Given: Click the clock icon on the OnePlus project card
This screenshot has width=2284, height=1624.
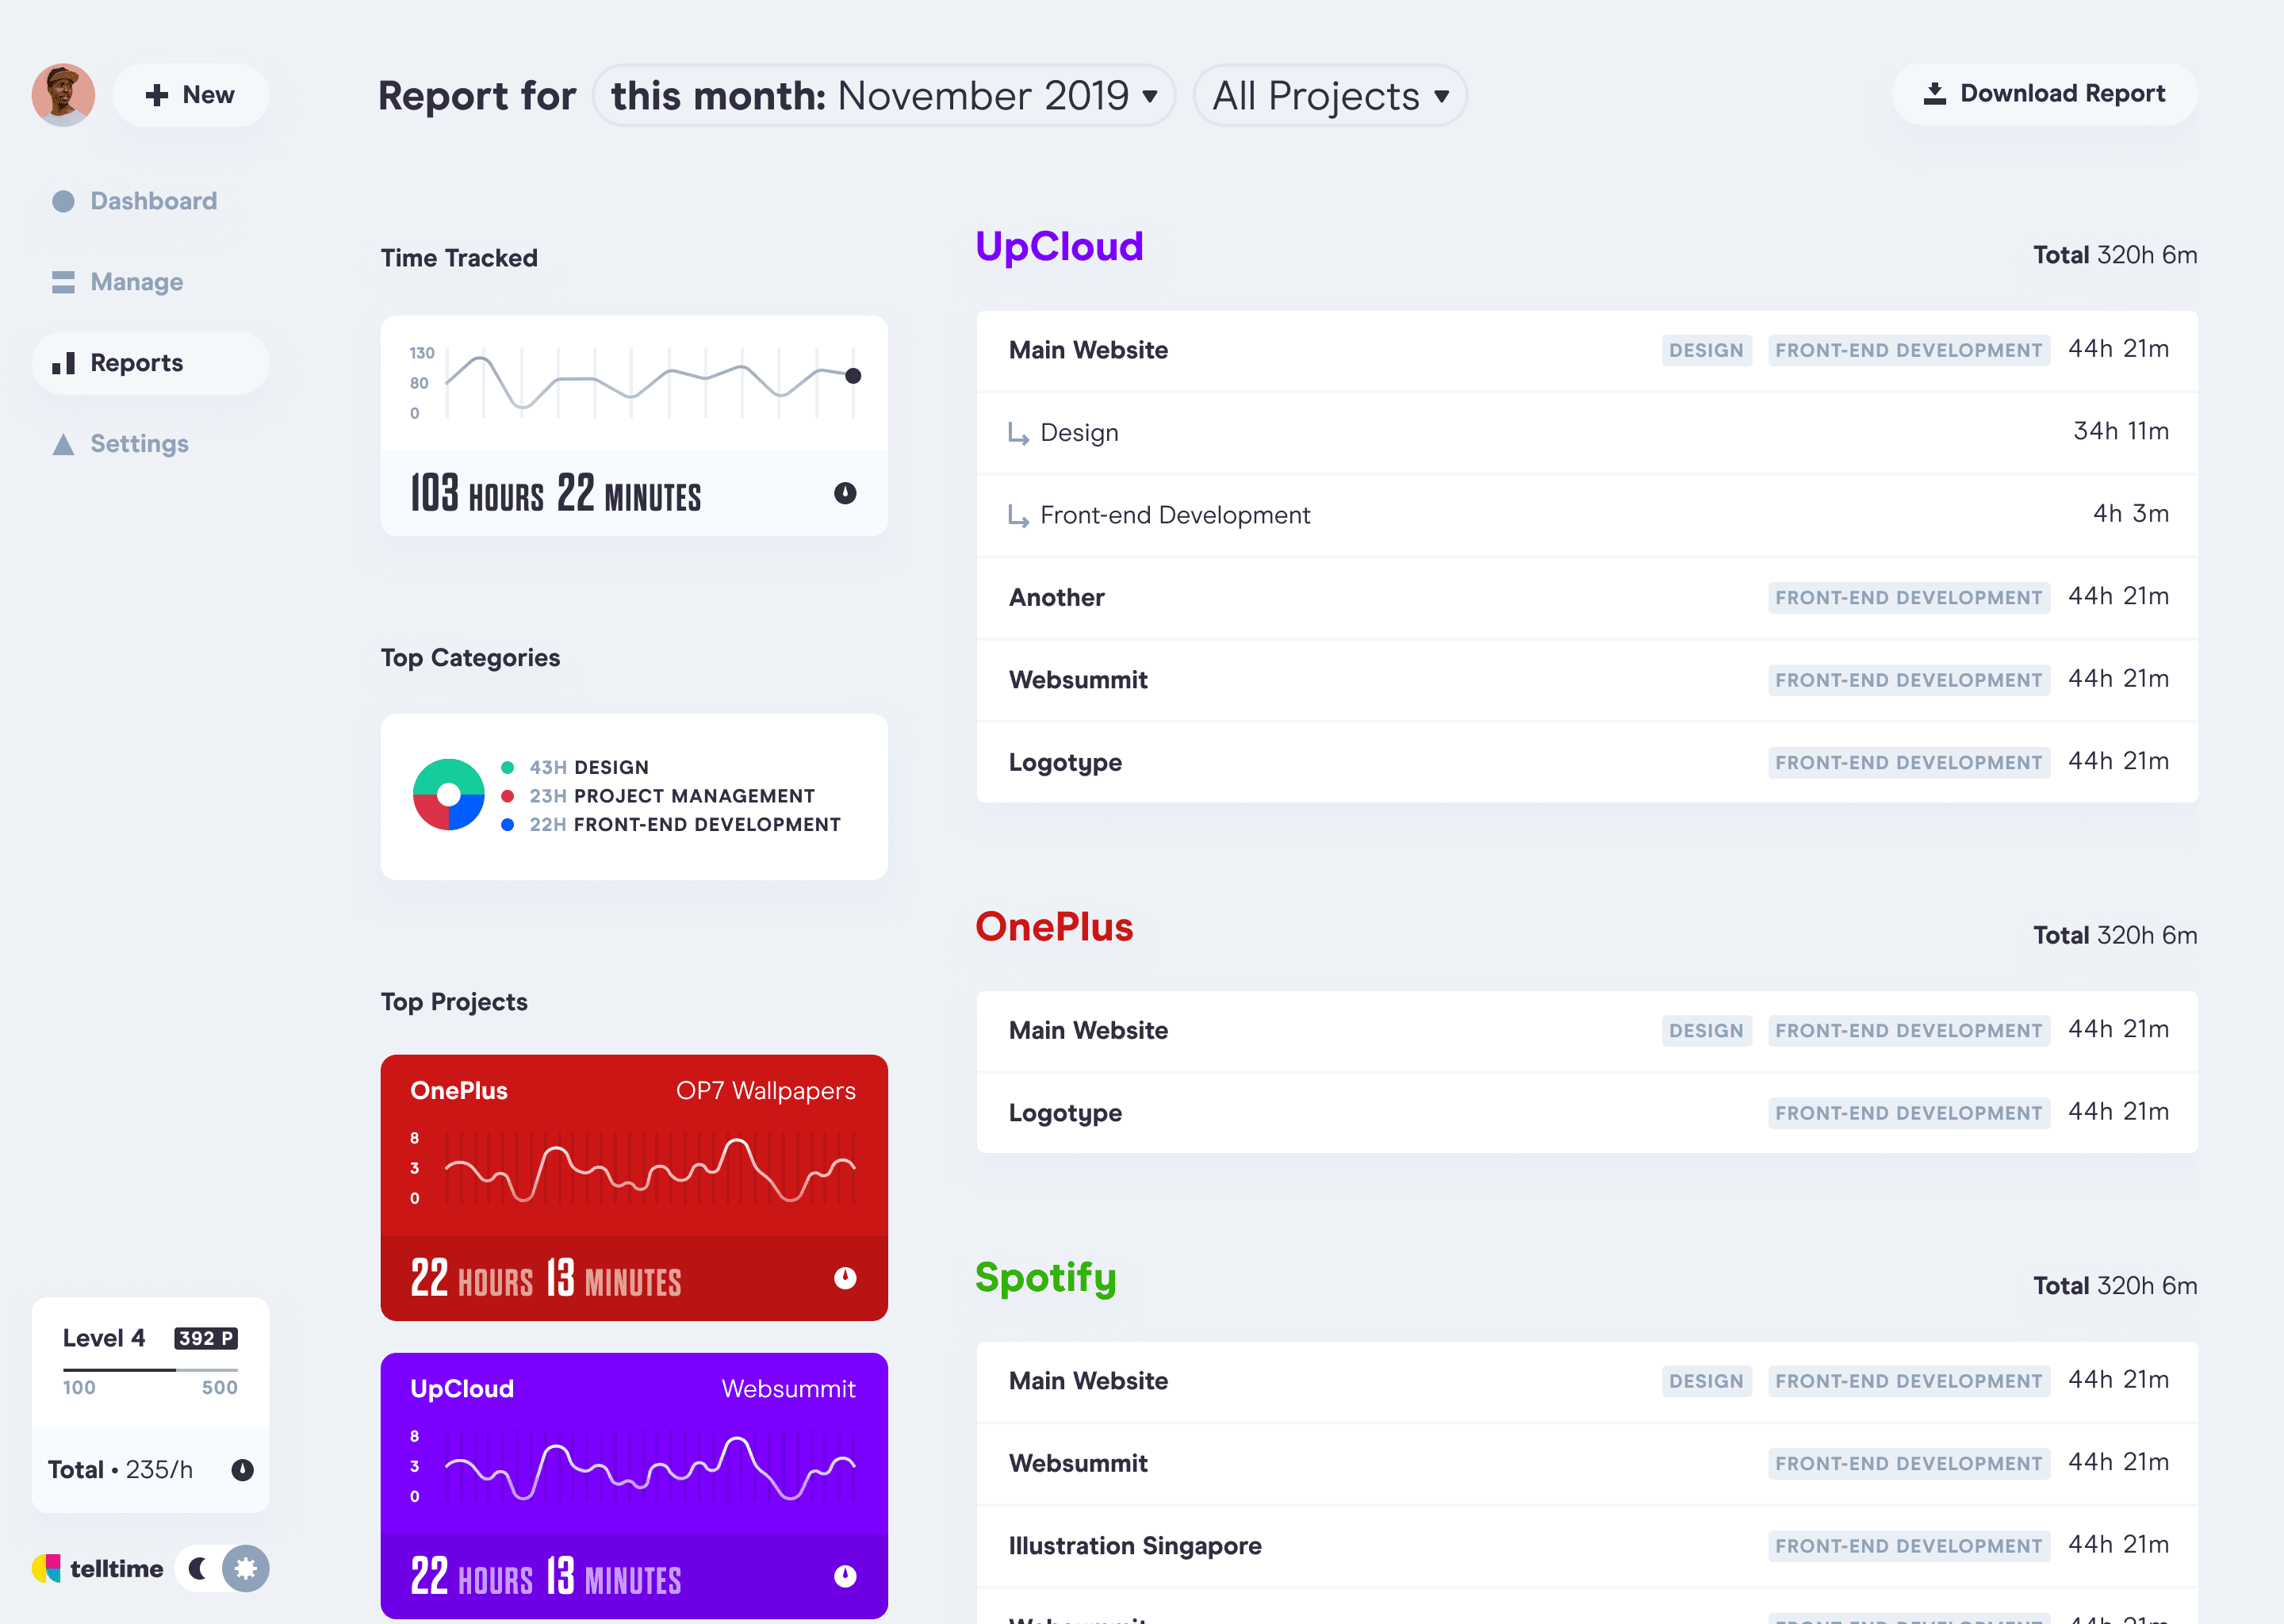Looking at the screenshot, I should pos(845,1278).
